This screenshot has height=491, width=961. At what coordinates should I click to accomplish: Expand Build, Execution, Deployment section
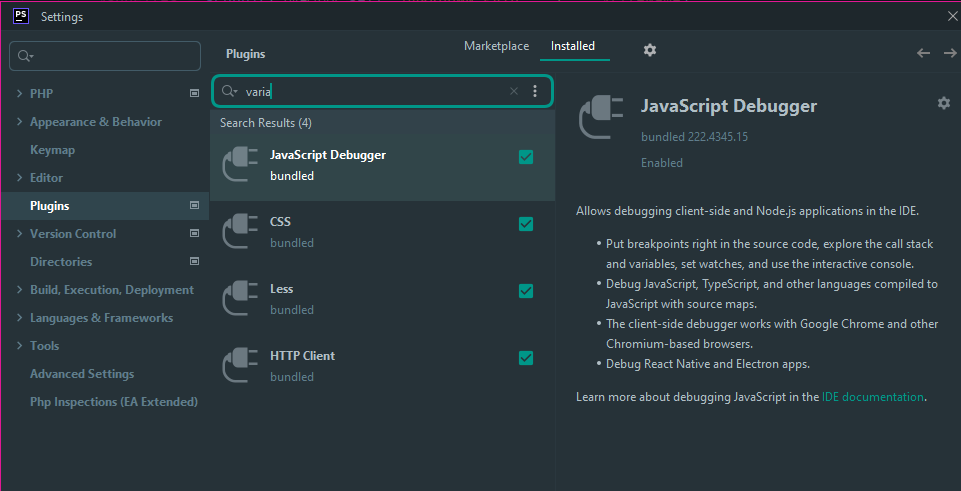coord(20,290)
